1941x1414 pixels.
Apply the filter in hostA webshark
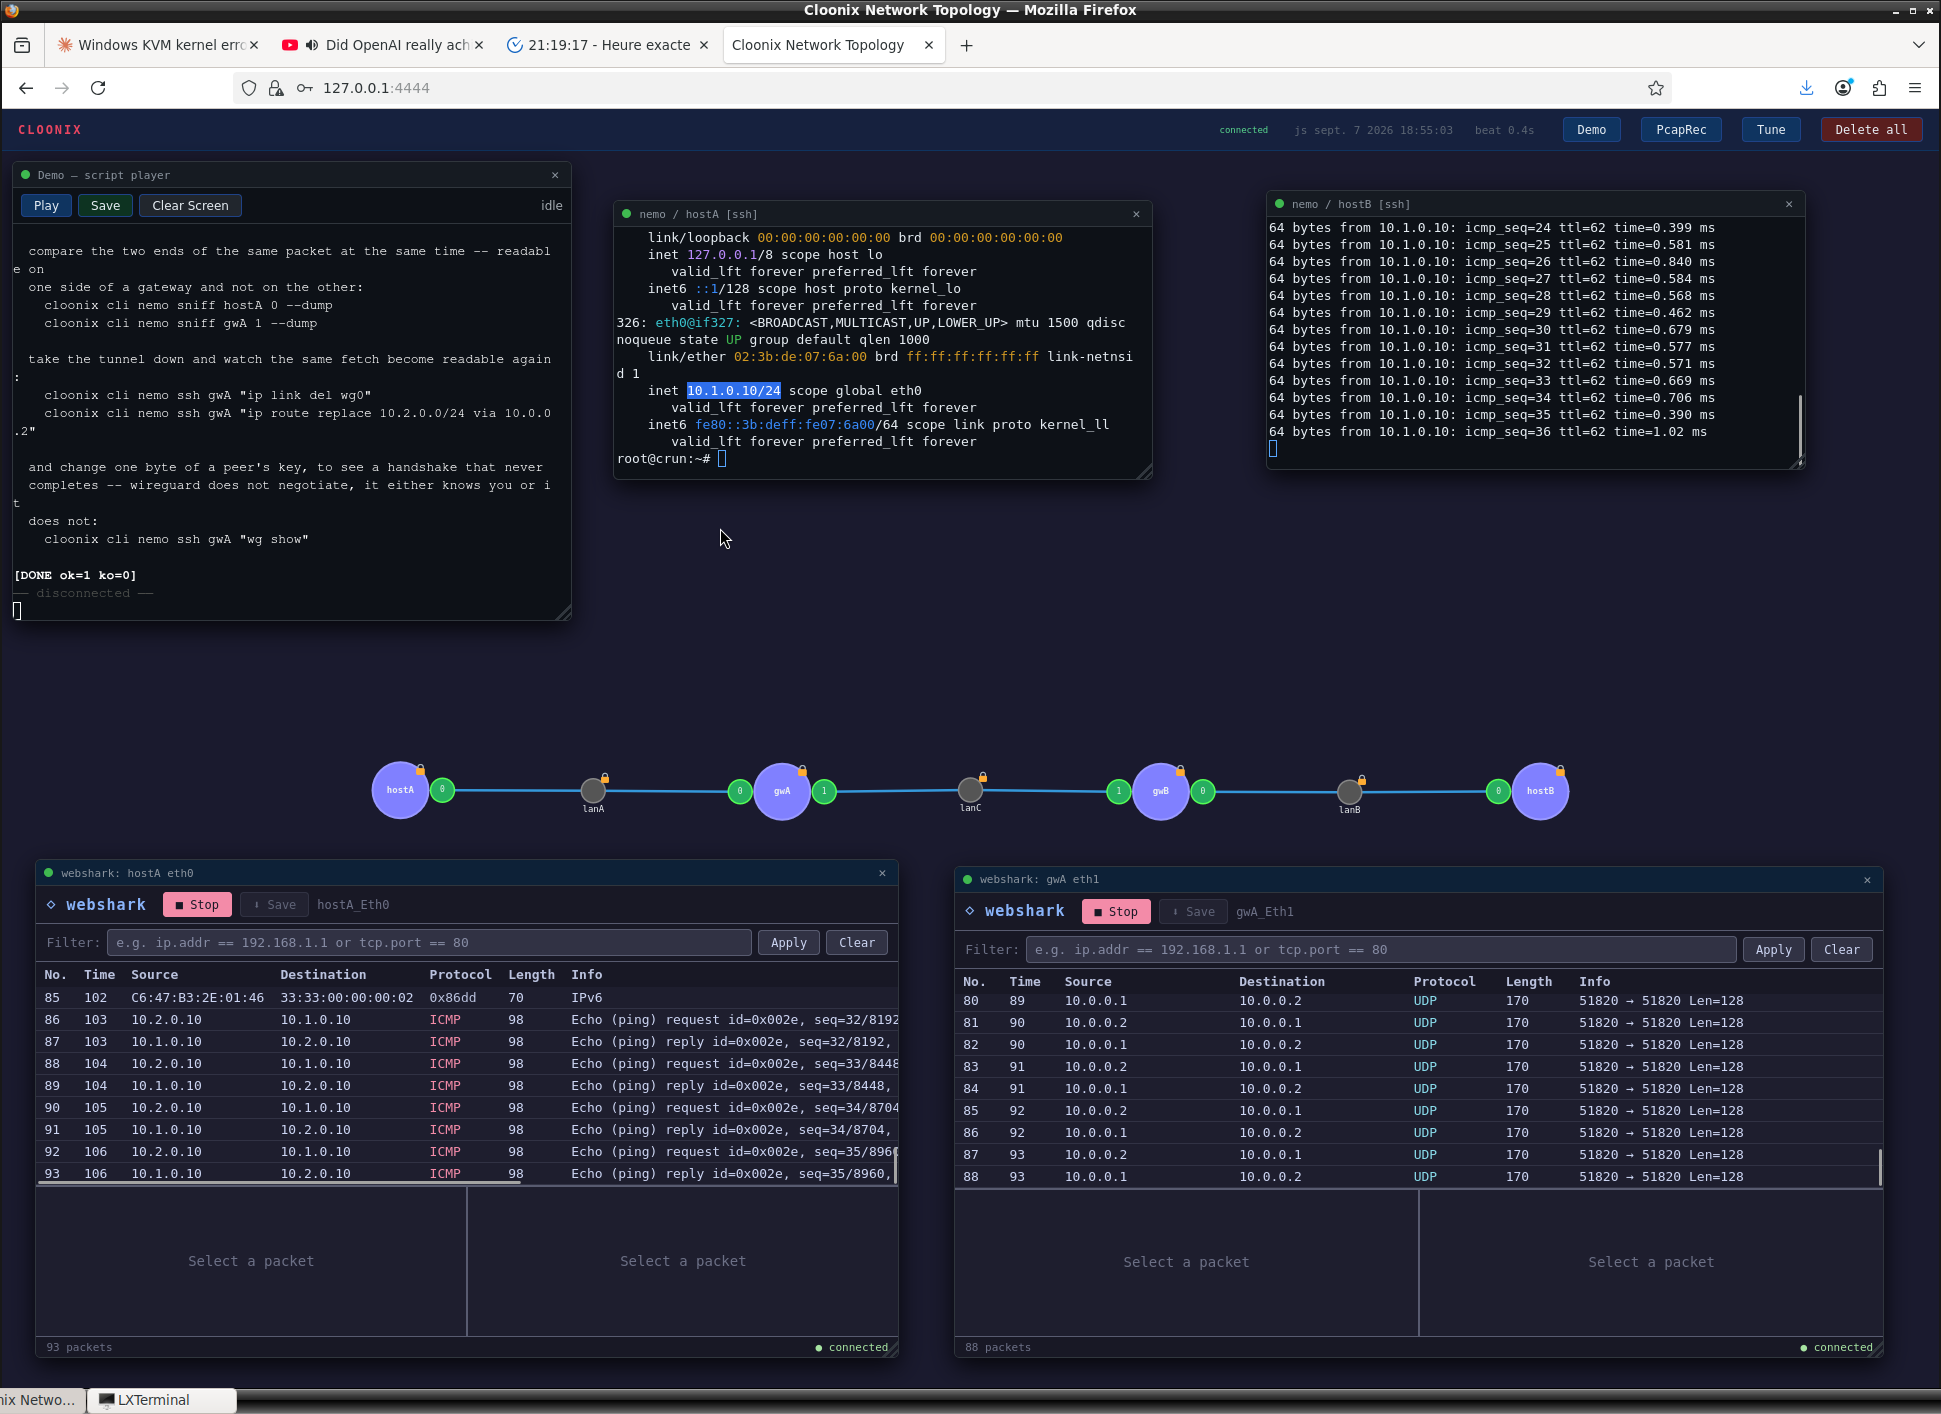788,942
